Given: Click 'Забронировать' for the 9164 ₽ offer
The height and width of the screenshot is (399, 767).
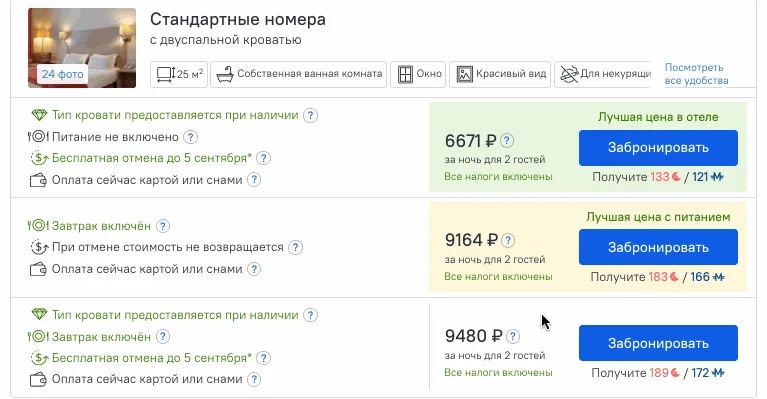Looking at the screenshot, I should pos(658,247).
